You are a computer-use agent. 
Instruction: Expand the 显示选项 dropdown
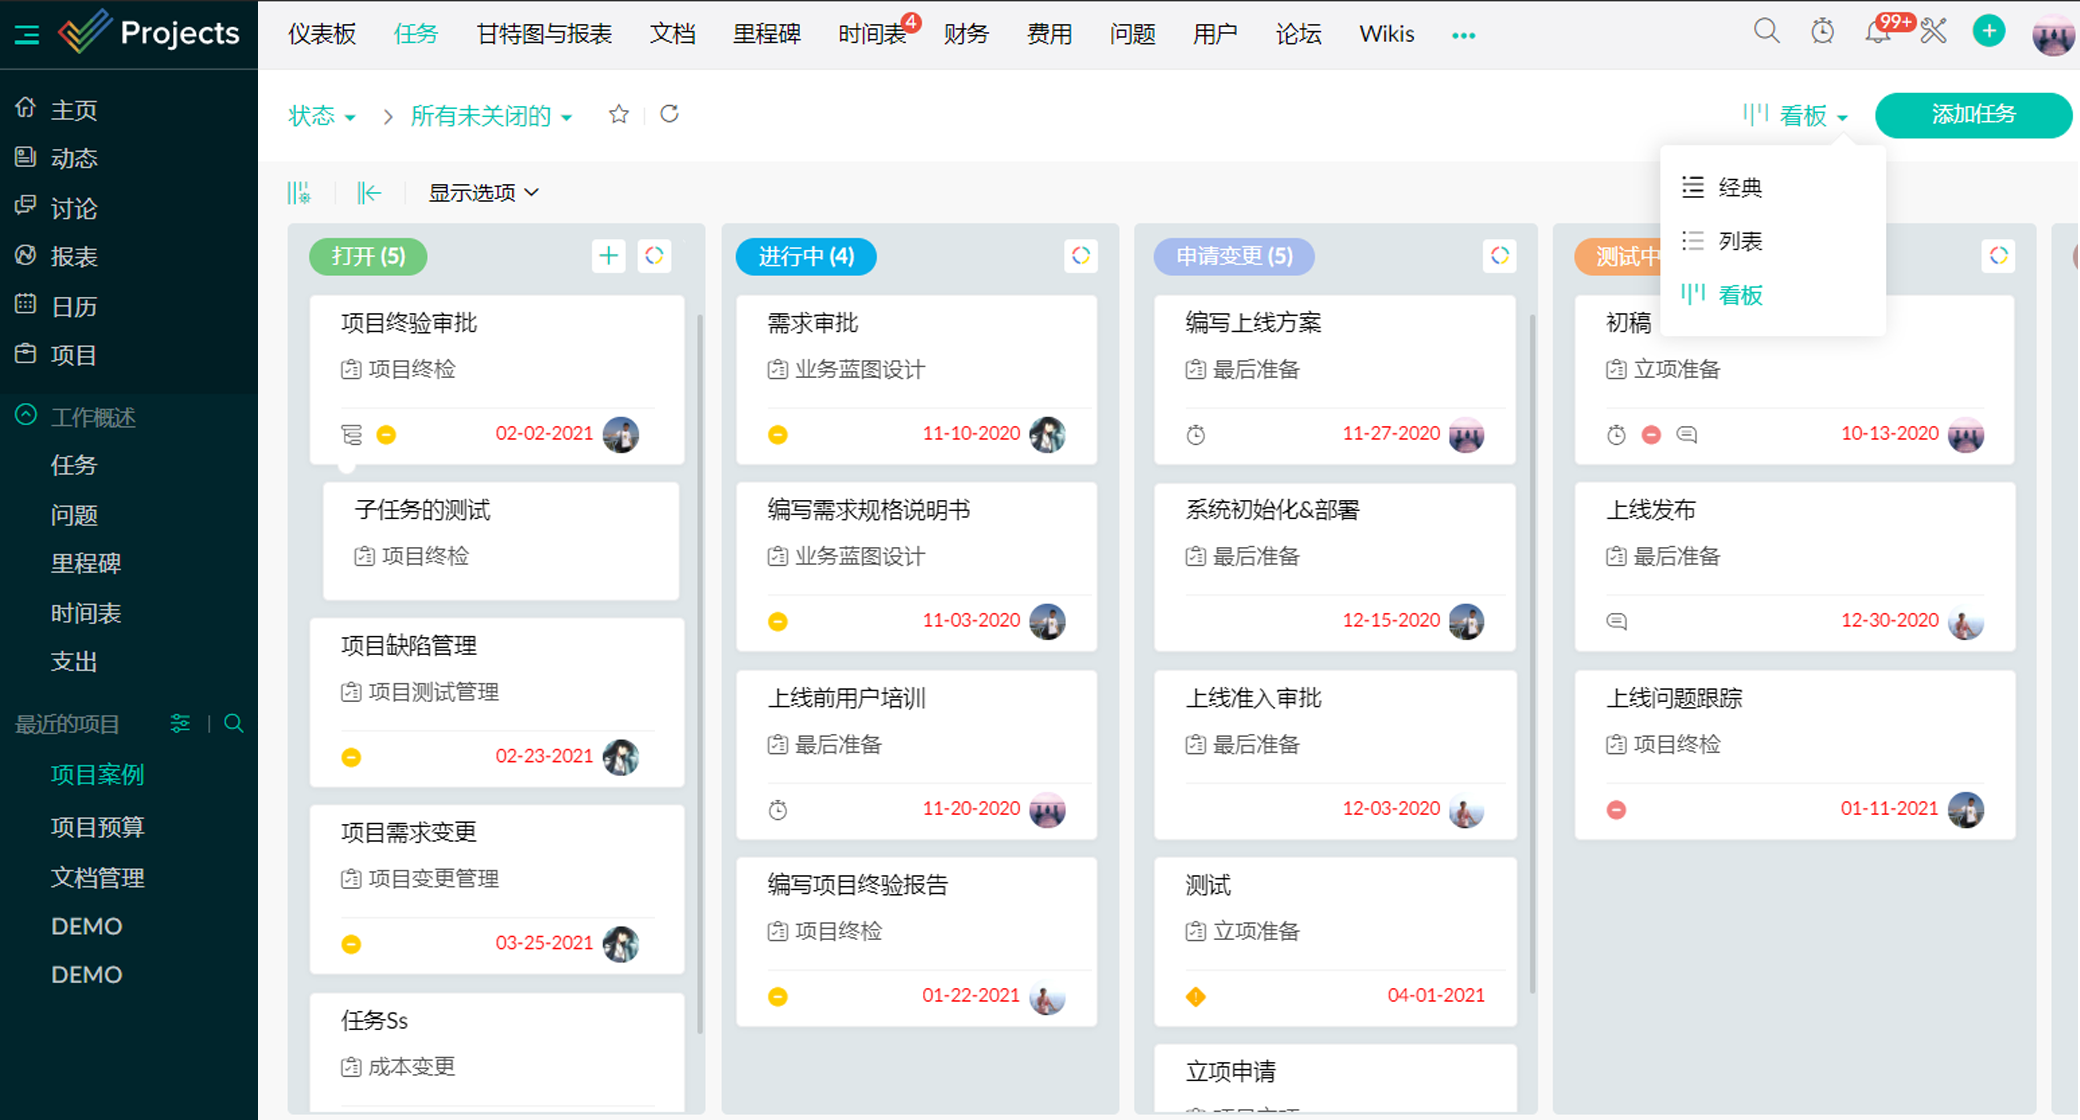[x=484, y=192]
